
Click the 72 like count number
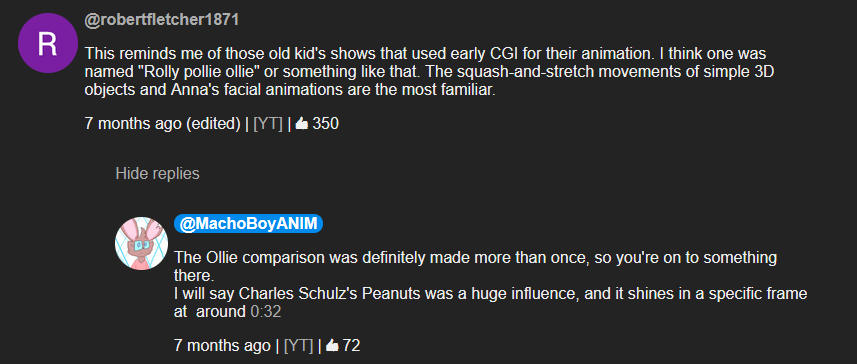[x=351, y=345]
